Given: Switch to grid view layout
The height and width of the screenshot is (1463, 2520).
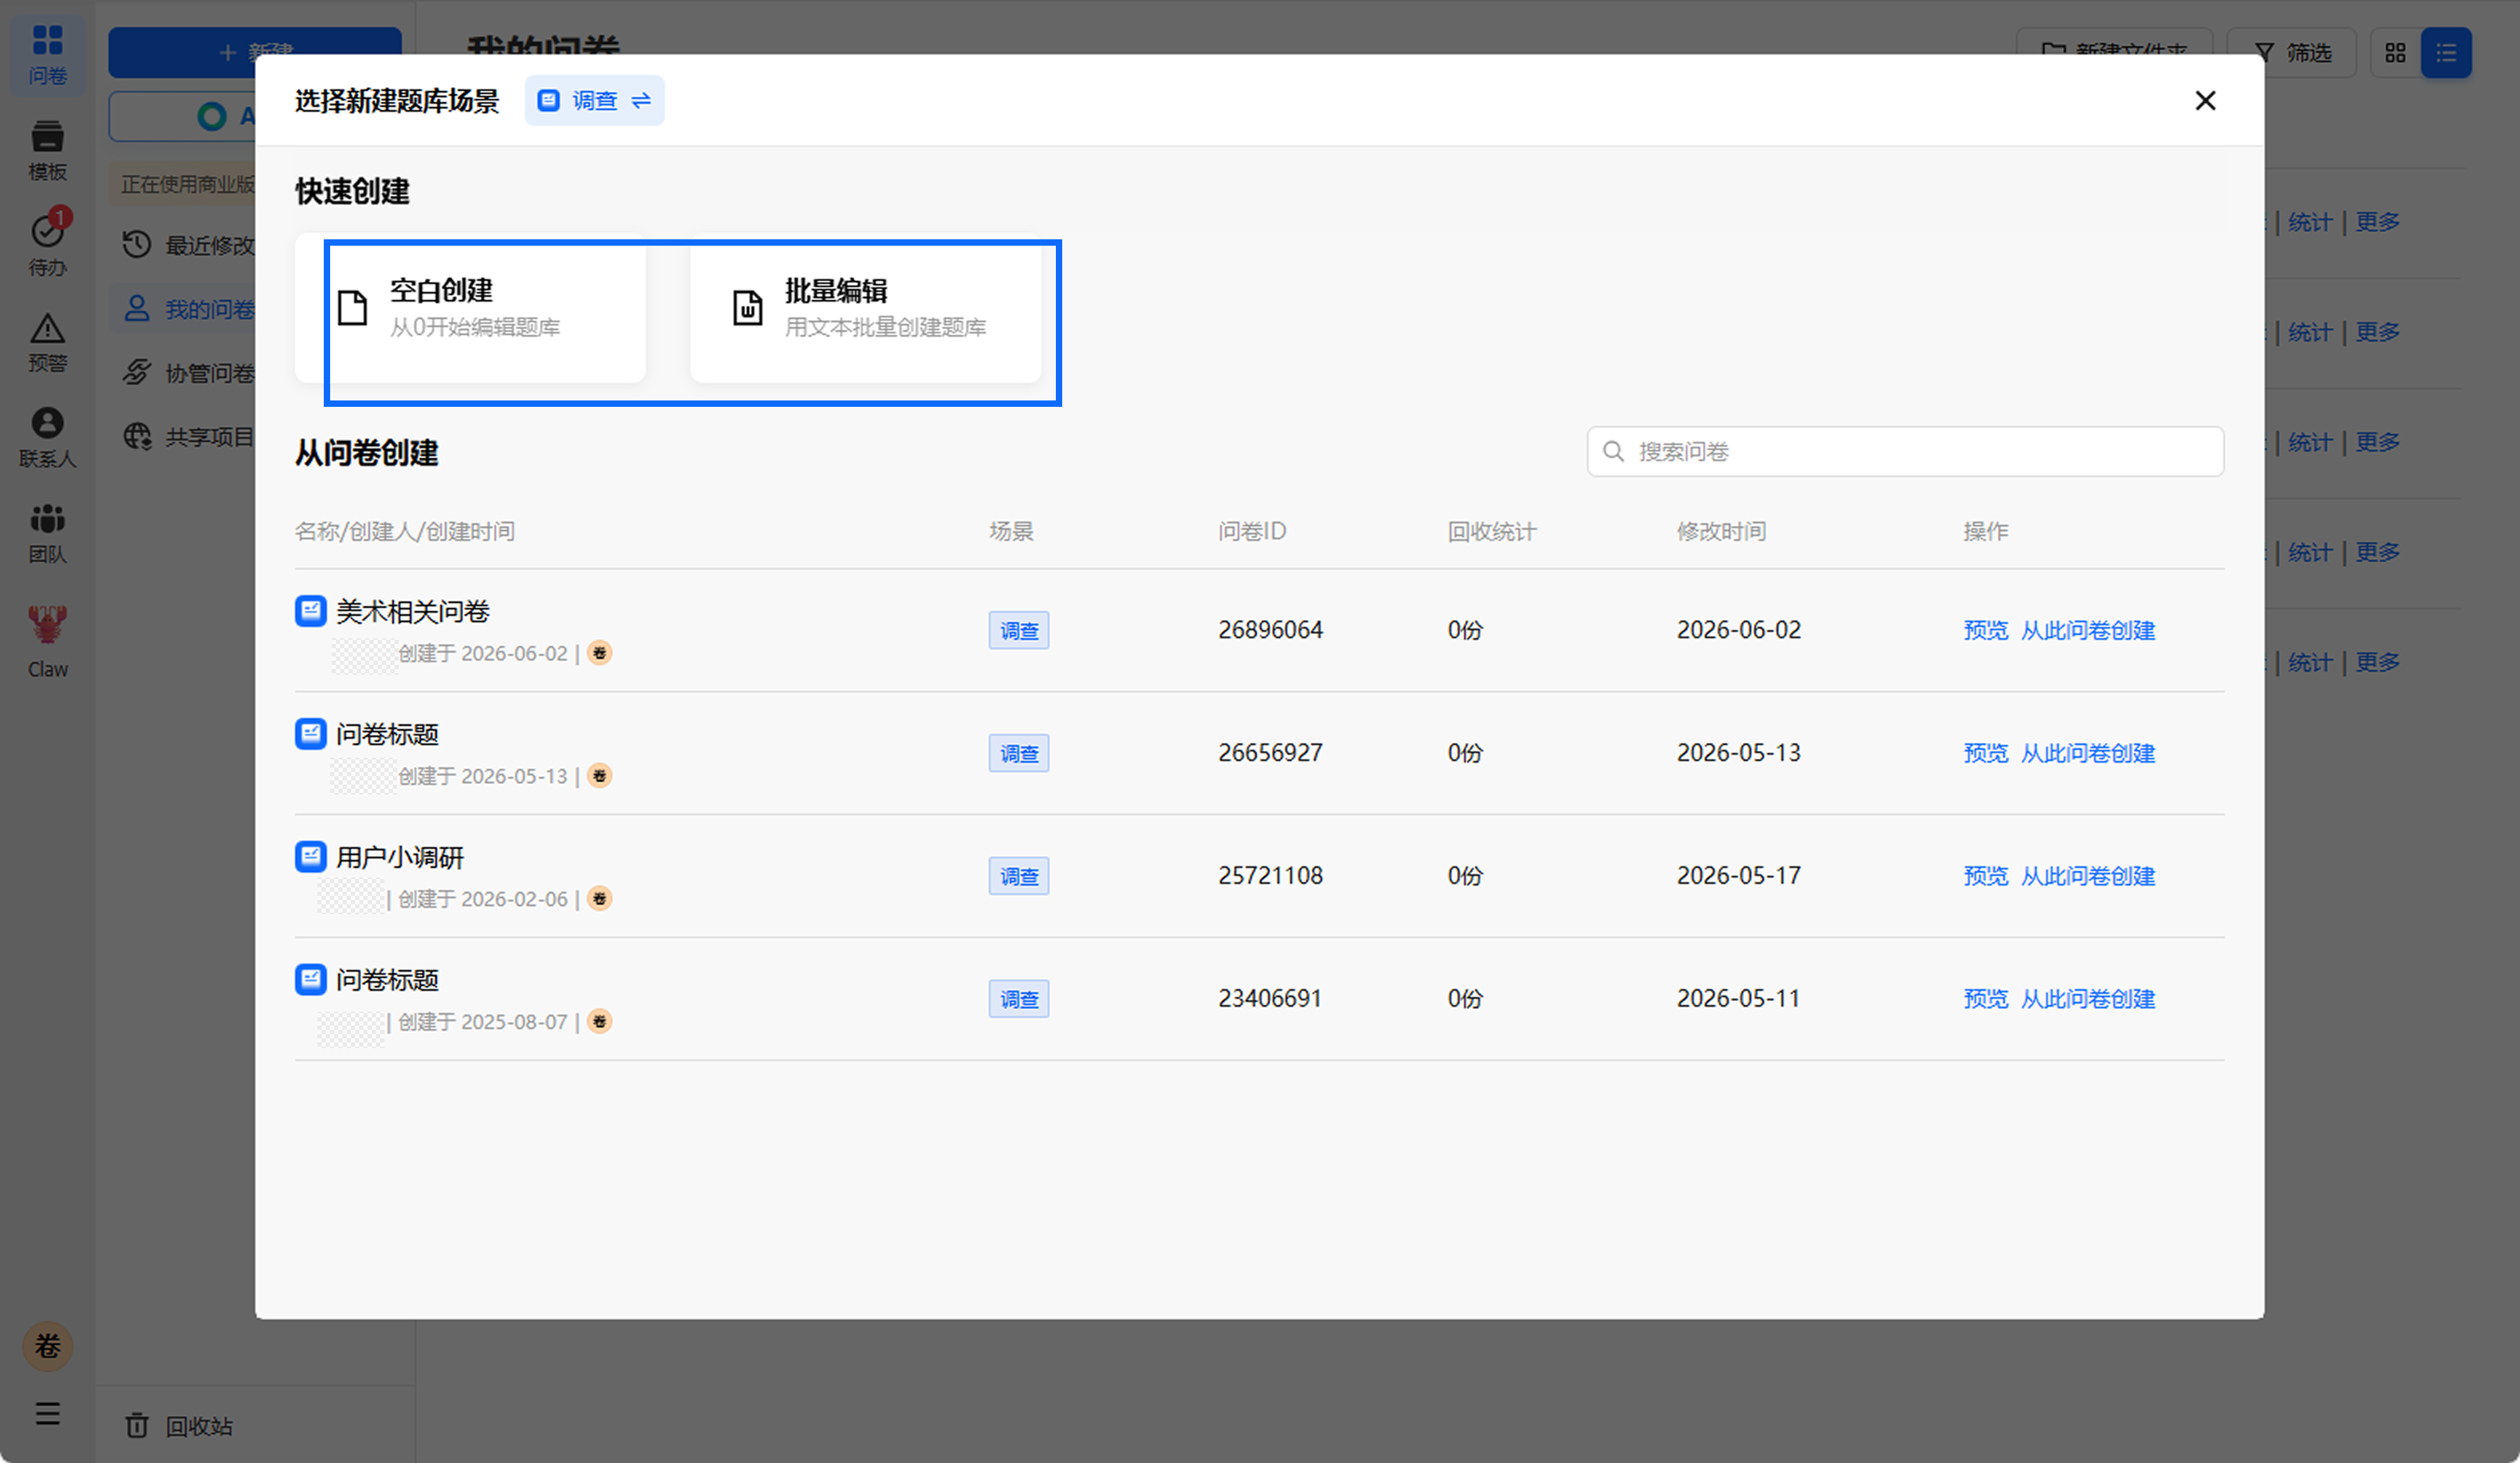Looking at the screenshot, I should click(x=2395, y=53).
